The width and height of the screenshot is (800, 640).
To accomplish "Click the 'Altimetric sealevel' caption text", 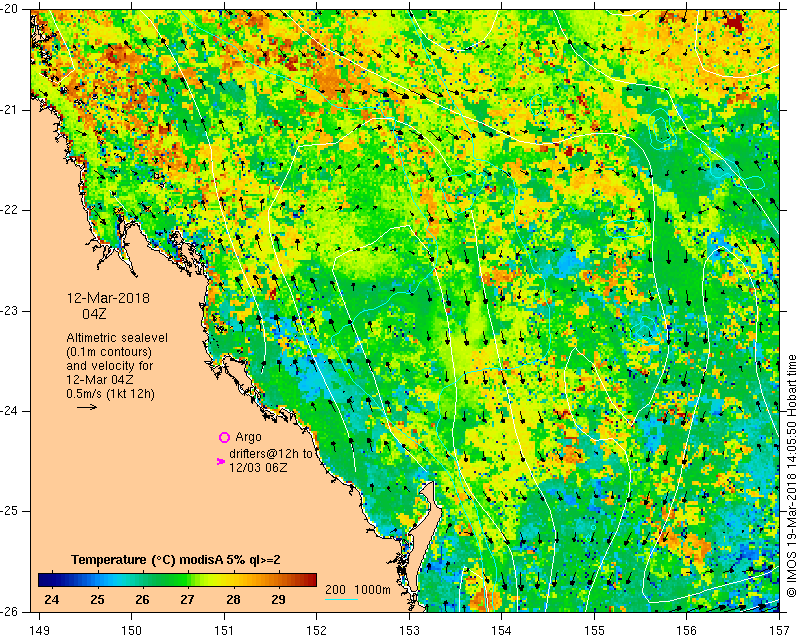I will pos(117,338).
